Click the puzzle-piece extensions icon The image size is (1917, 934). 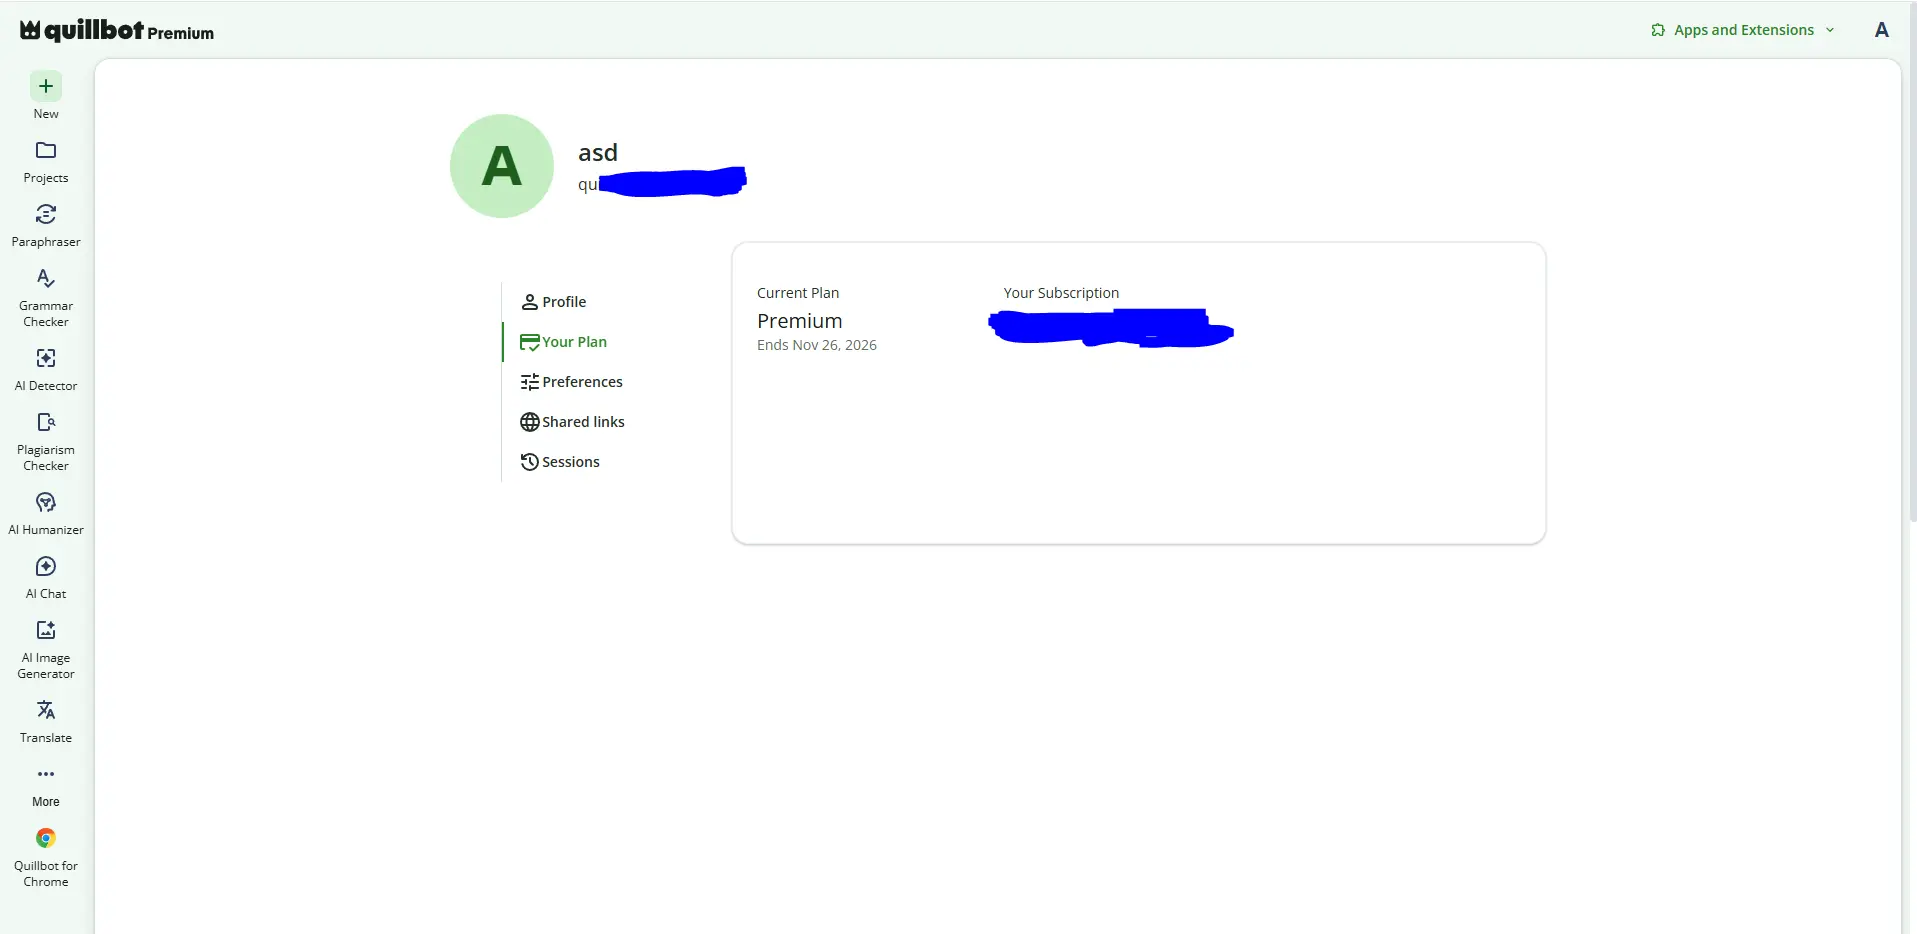(1658, 30)
